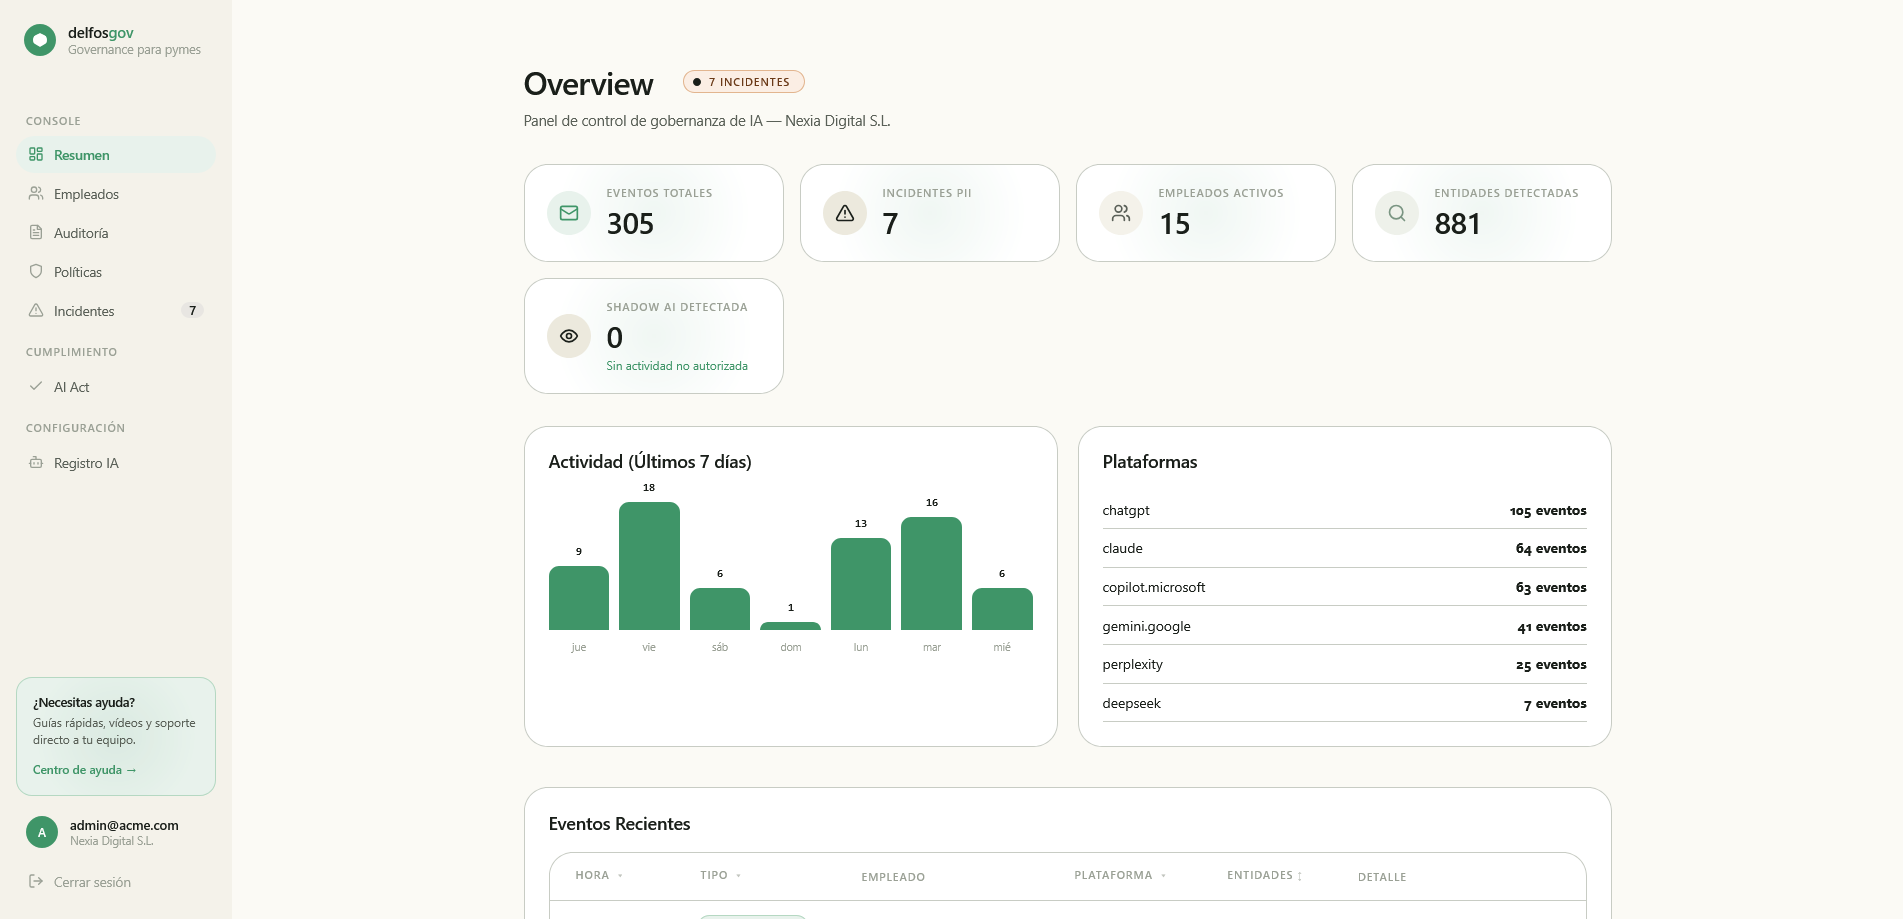Click the Auditoría document icon
Viewport: 1903px width, 919px height.
36,232
